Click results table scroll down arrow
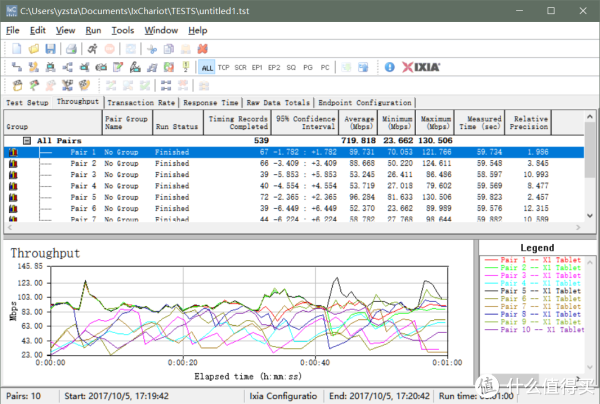 tap(590, 215)
